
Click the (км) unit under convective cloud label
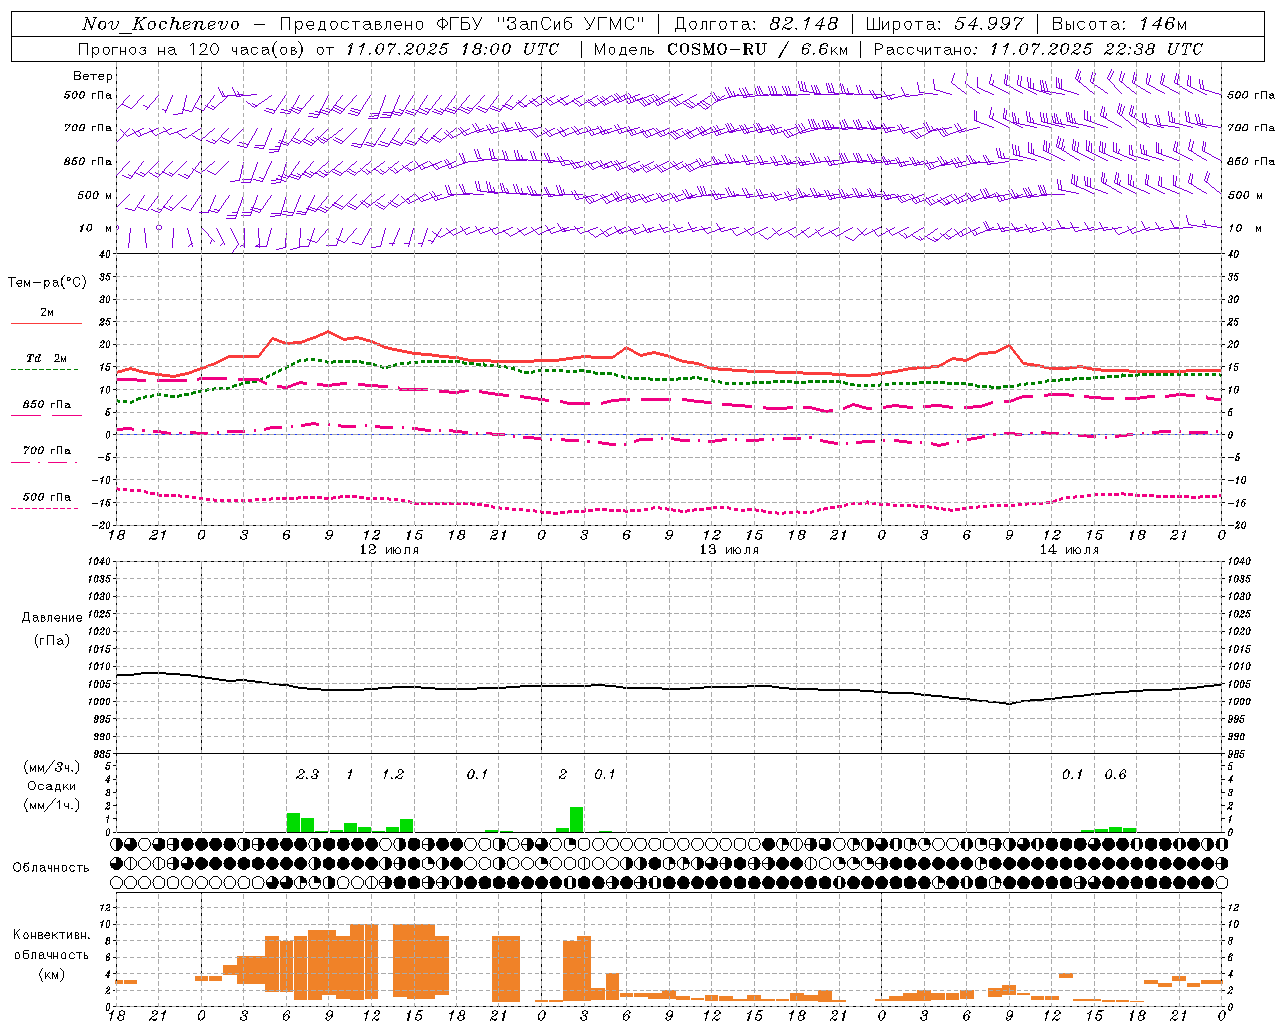51,974
